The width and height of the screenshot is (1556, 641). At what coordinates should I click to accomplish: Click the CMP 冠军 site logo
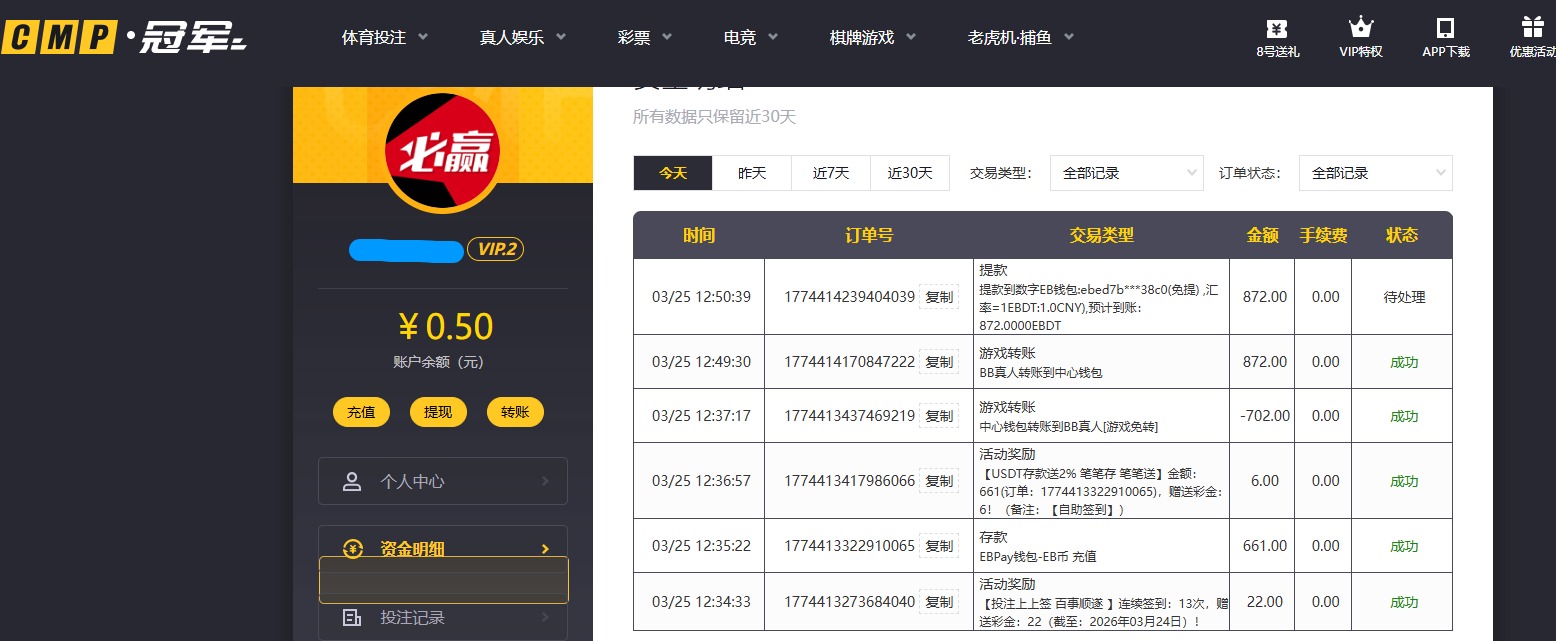(120, 37)
